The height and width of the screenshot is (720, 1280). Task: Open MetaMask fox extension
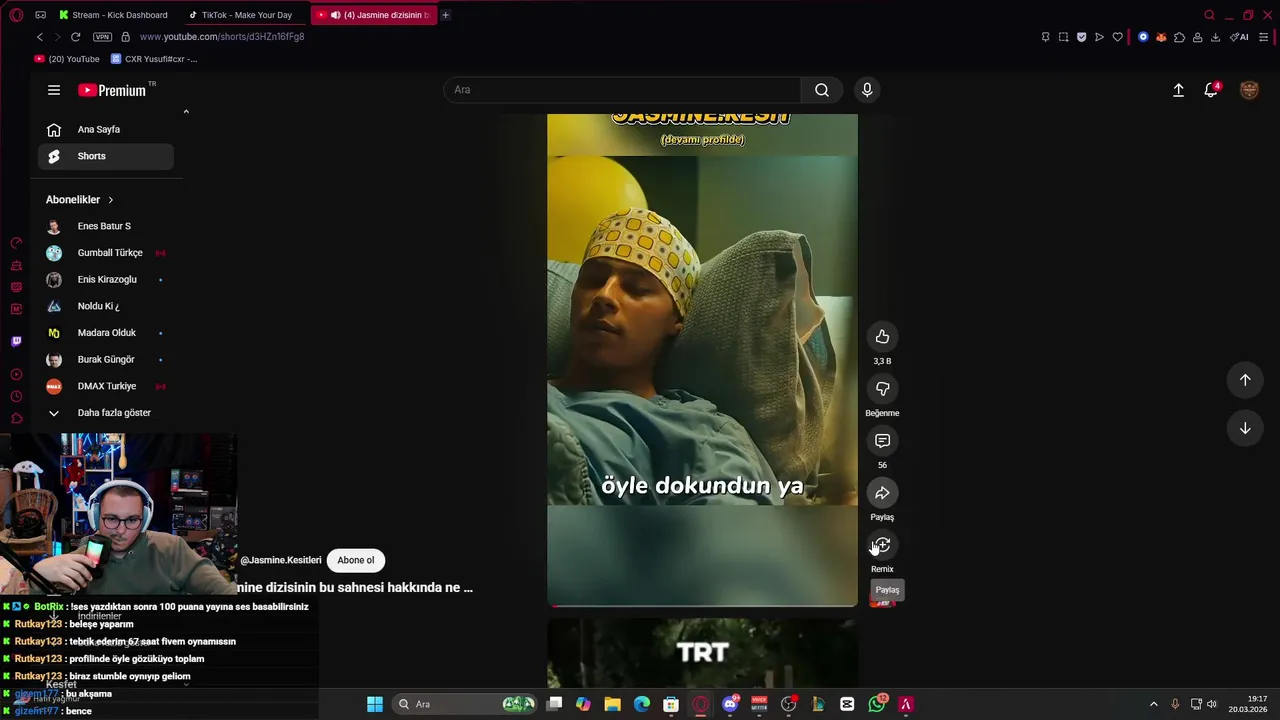click(x=1161, y=37)
